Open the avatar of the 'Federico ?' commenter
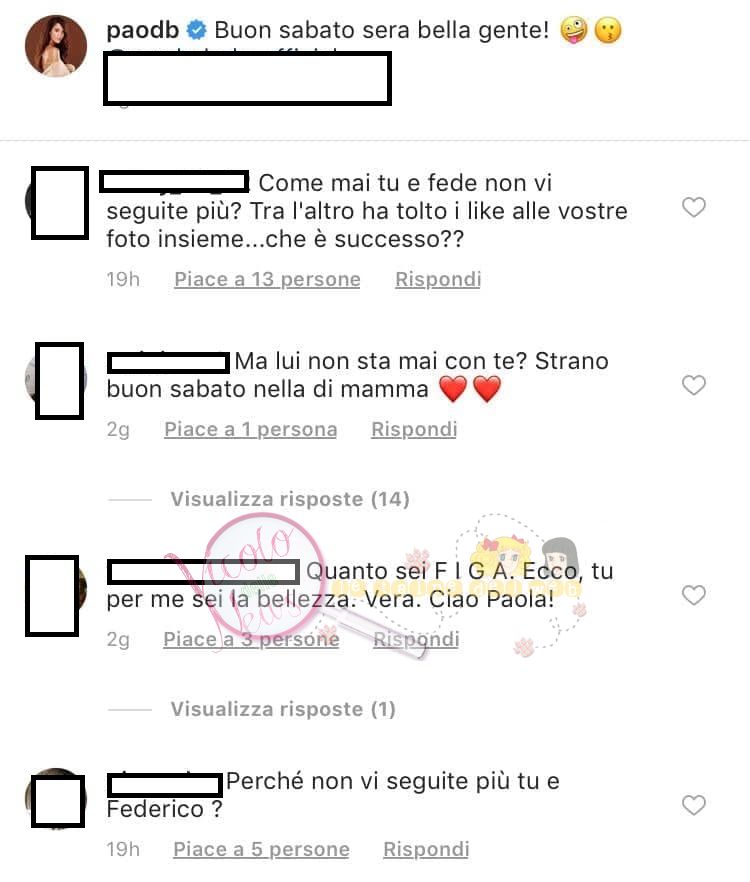This screenshot has height=882, width=750. click(56, 799)
